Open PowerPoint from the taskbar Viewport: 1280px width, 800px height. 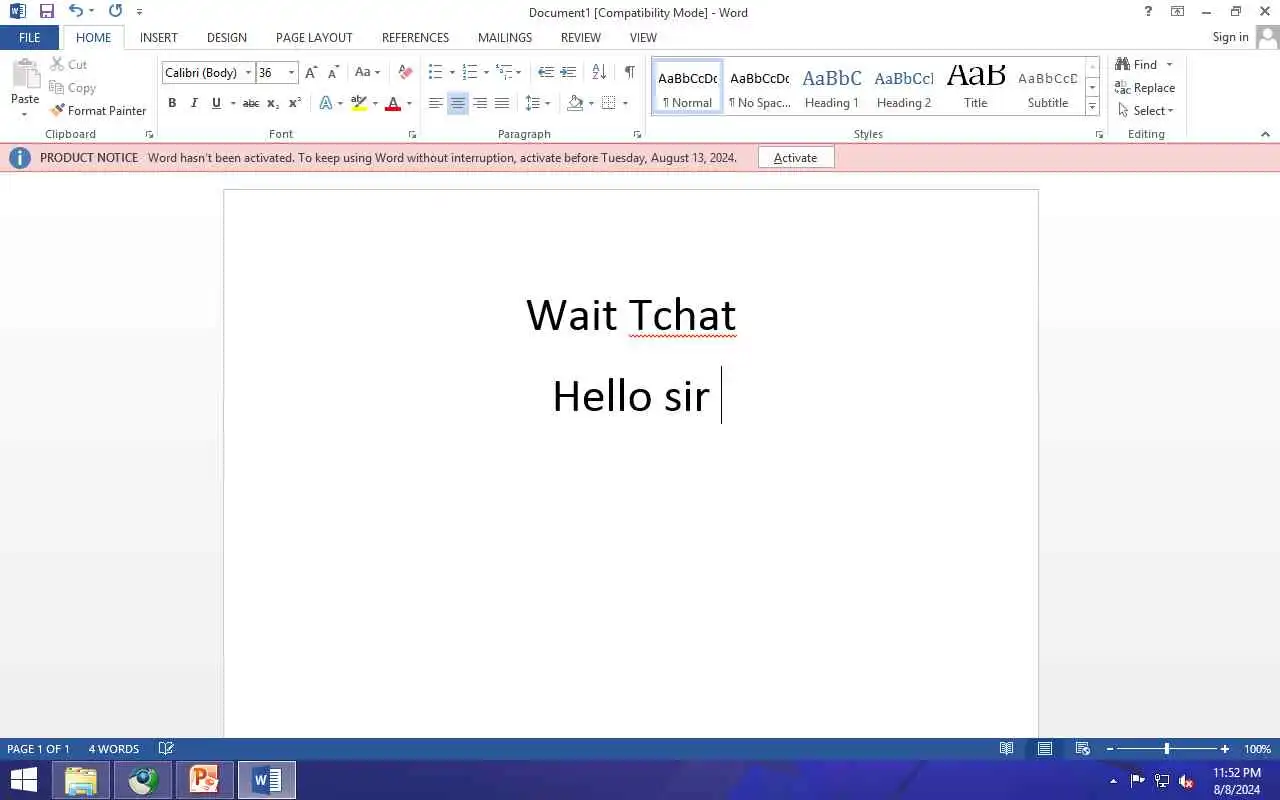pos(204,780)
